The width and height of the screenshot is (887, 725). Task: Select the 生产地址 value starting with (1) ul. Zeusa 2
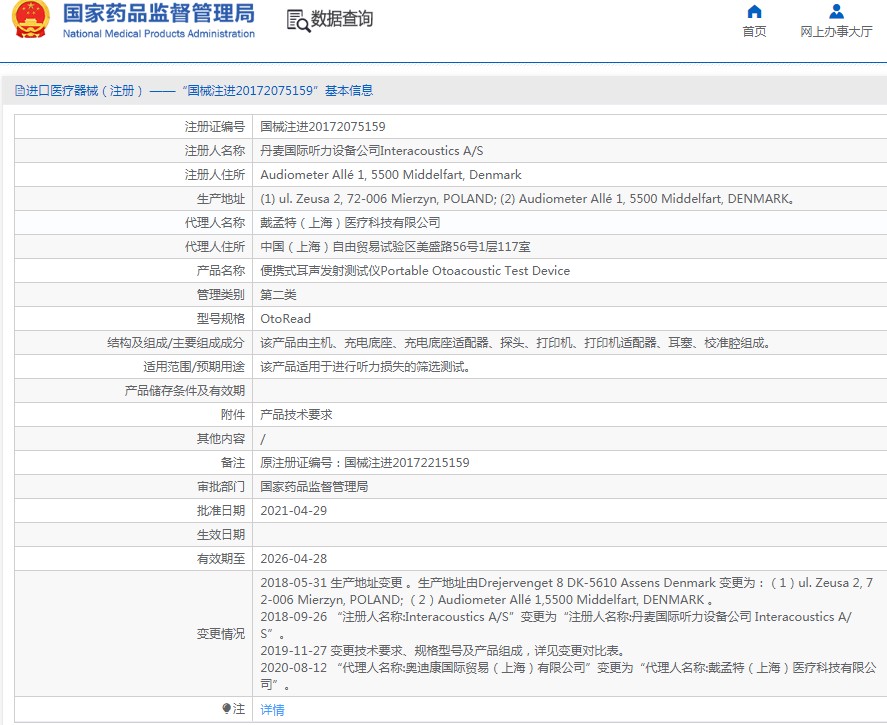(527, 199)
